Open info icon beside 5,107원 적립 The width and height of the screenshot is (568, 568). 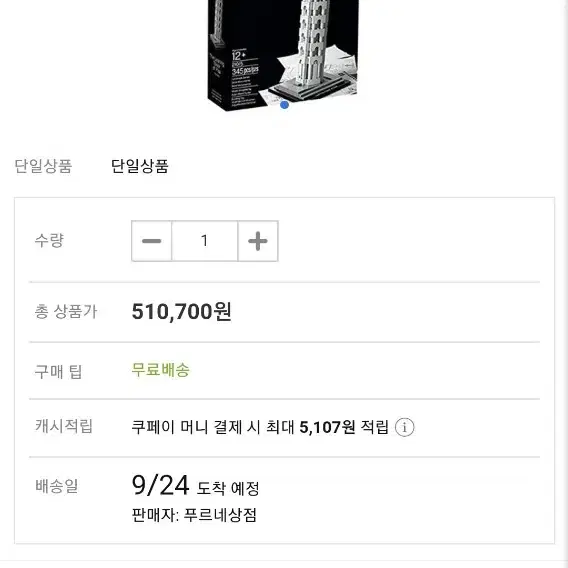404,427
